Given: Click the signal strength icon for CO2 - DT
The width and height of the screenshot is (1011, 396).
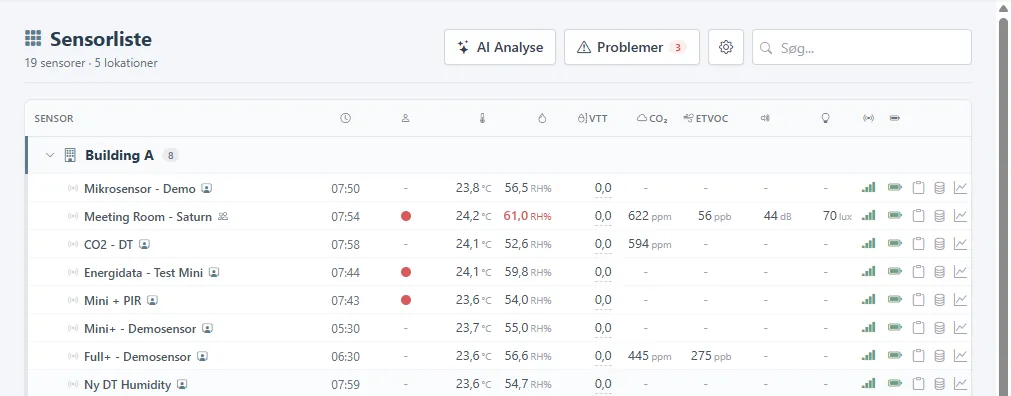Looking at the screenshot, I should (869, 244).
